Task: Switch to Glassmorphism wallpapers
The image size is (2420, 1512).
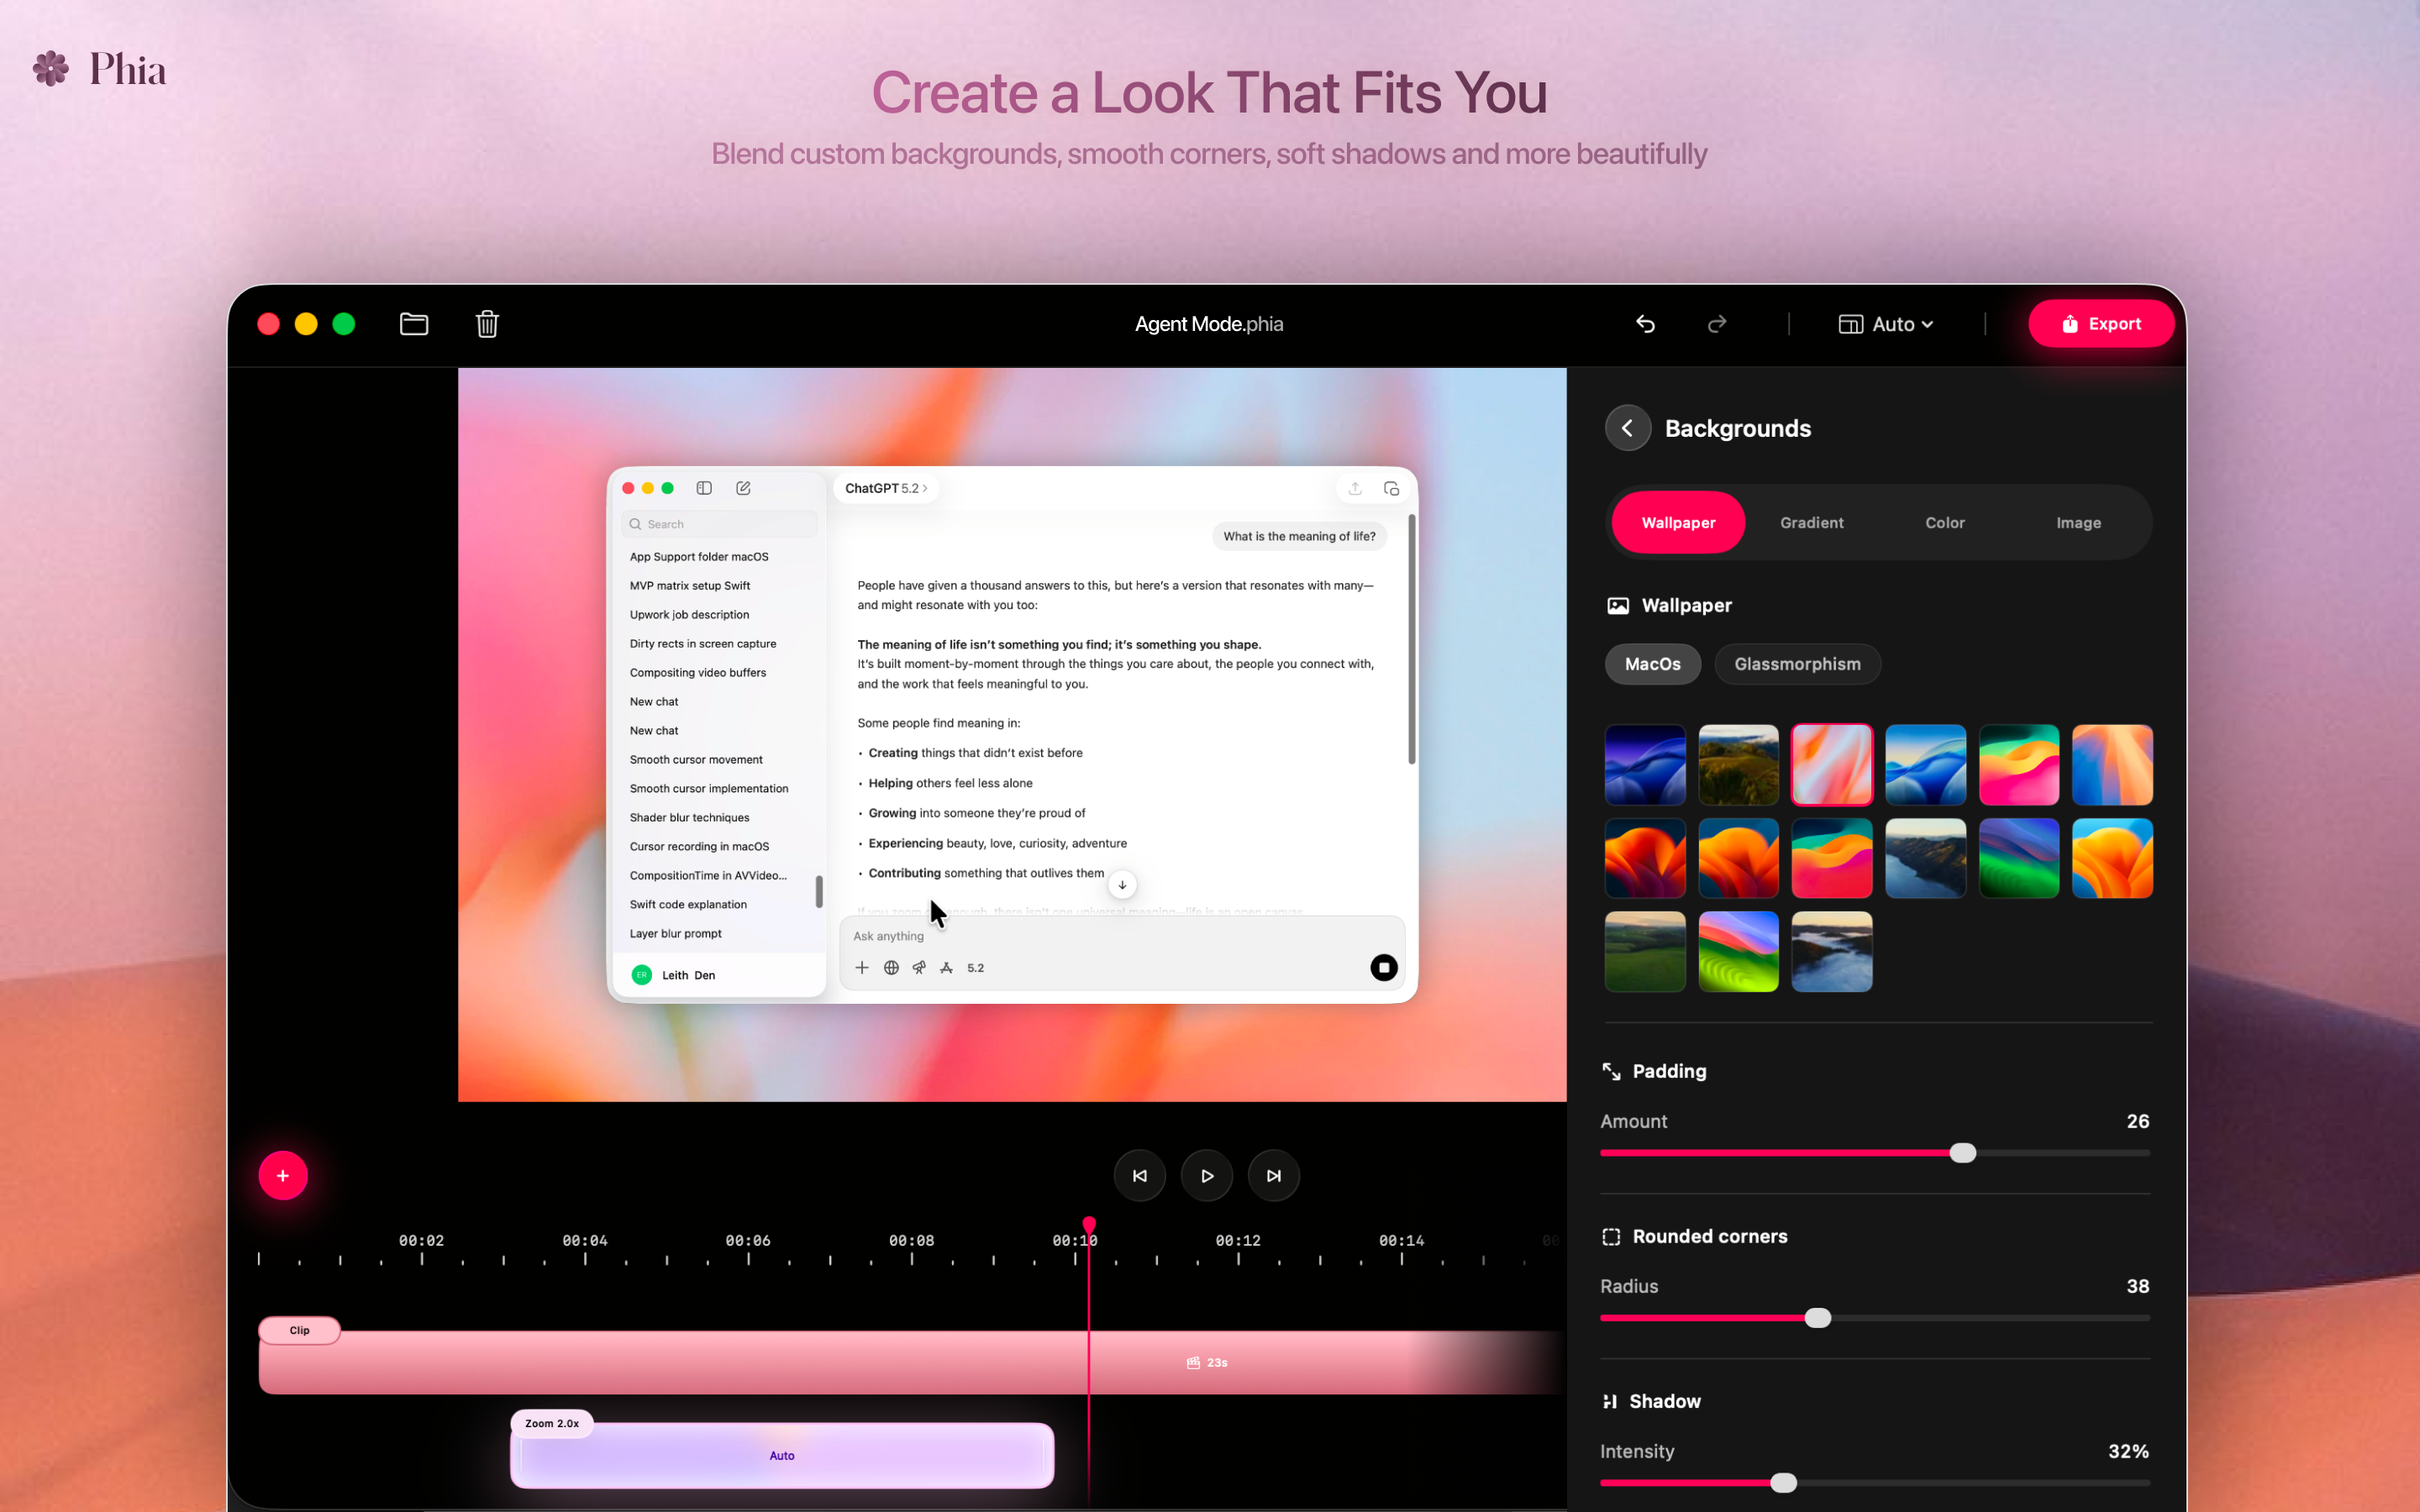Action: tap(1797, 663)
